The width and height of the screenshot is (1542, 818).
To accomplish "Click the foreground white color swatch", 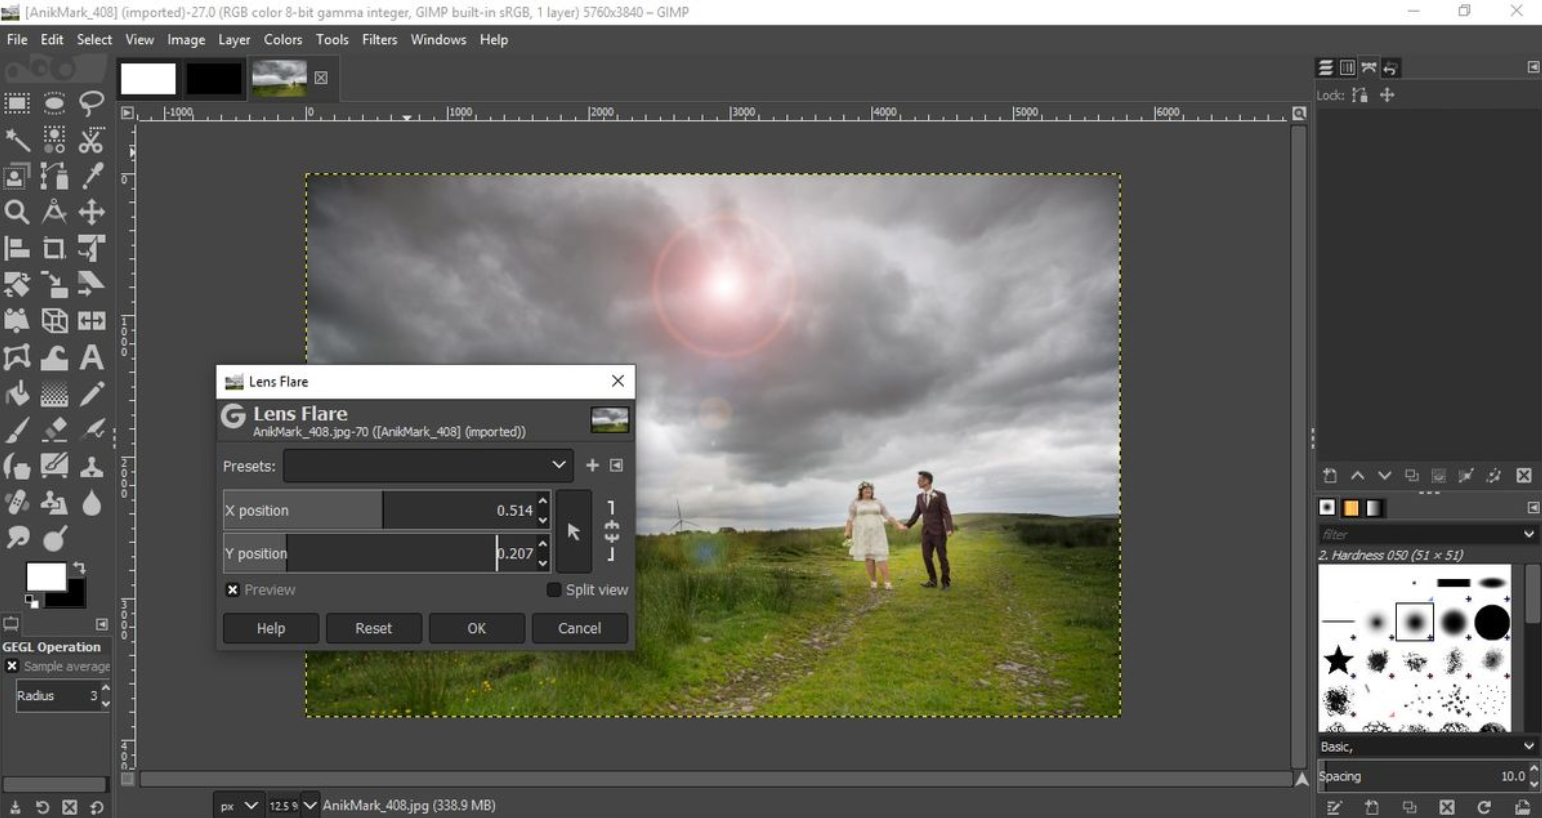I will [45, 576].
